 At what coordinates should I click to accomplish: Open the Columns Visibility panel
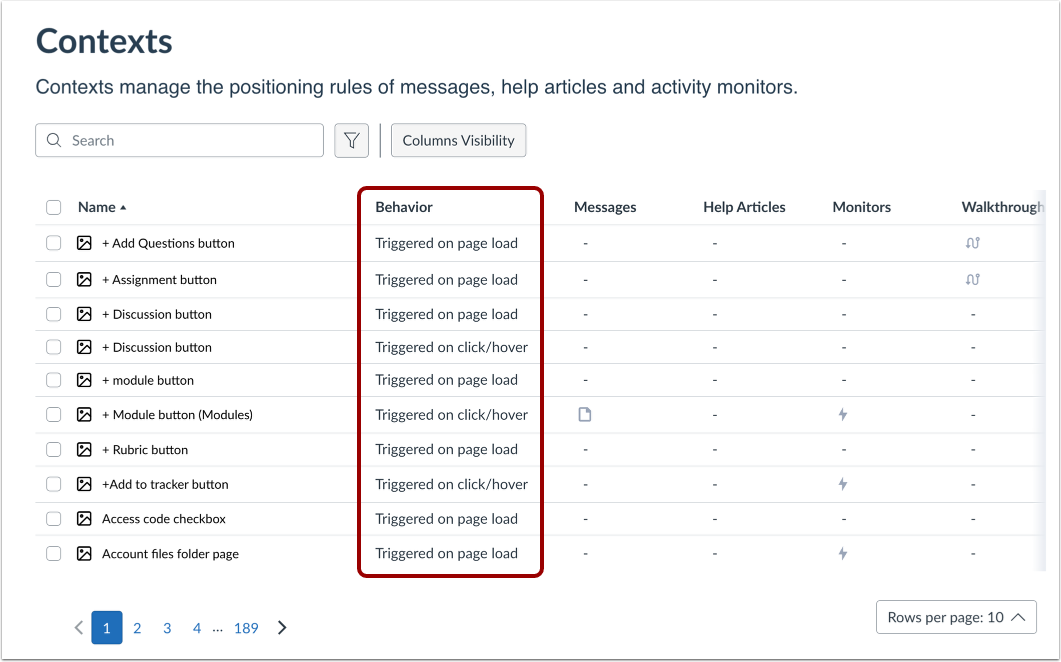[x=458, y=140]
